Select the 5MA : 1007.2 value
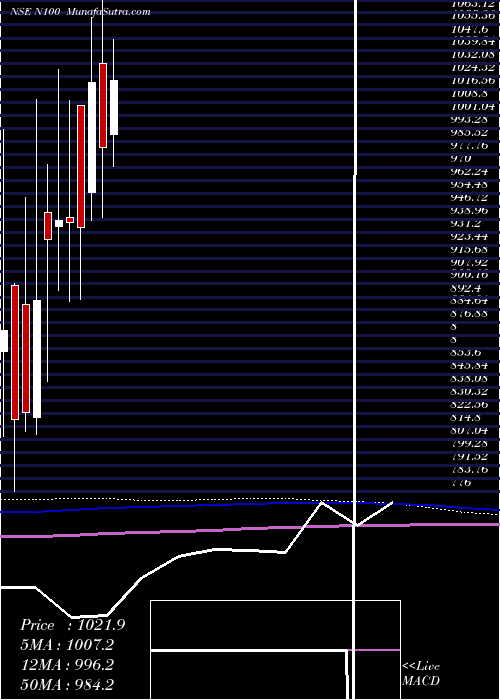 [x=67, y=645]
